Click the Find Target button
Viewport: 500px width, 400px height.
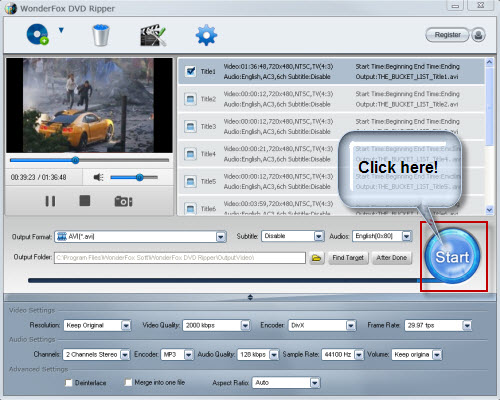pyautogui.click(x=348, y=258)
